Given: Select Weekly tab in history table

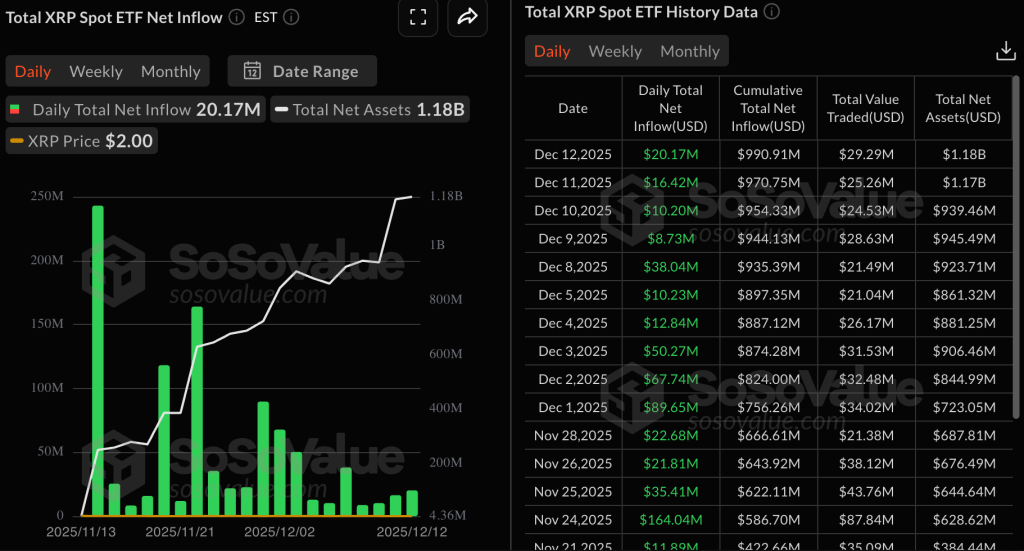Looking at the screenshot, I should (615, 51).
